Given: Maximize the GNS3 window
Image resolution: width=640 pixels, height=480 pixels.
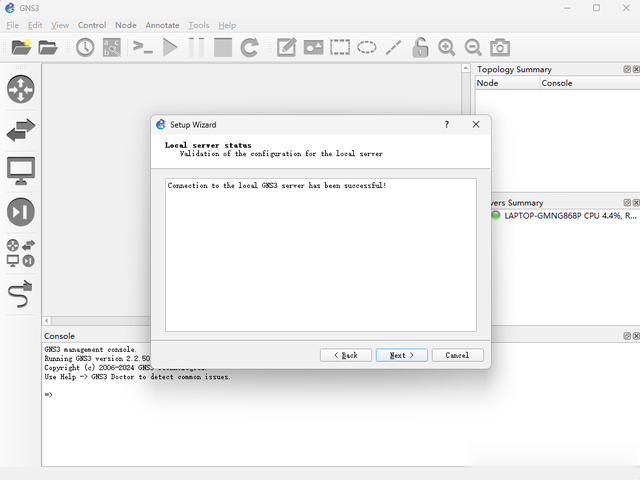Looking at the screenshot, I should tap(596, 8).
